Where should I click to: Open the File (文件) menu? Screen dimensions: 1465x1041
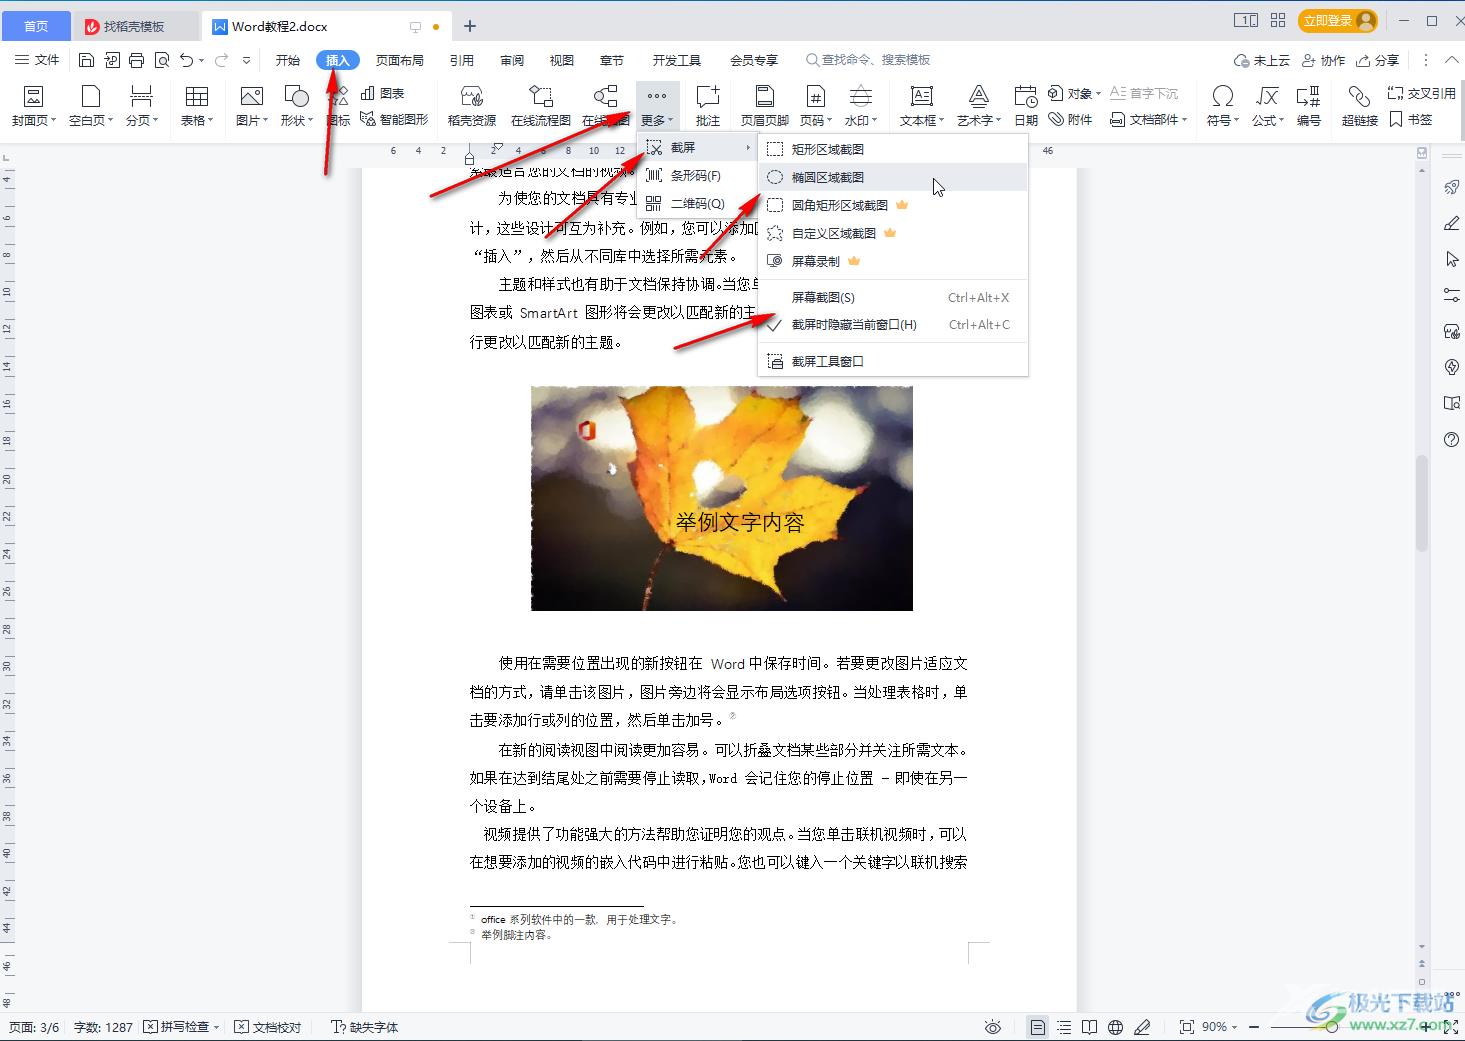pyautogui.click(x=37, y=60)
